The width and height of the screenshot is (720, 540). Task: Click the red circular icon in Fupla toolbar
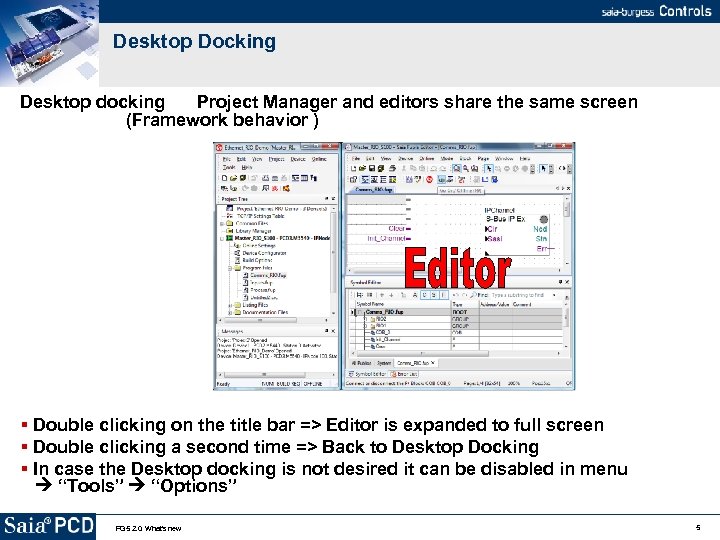coord(429,179)
